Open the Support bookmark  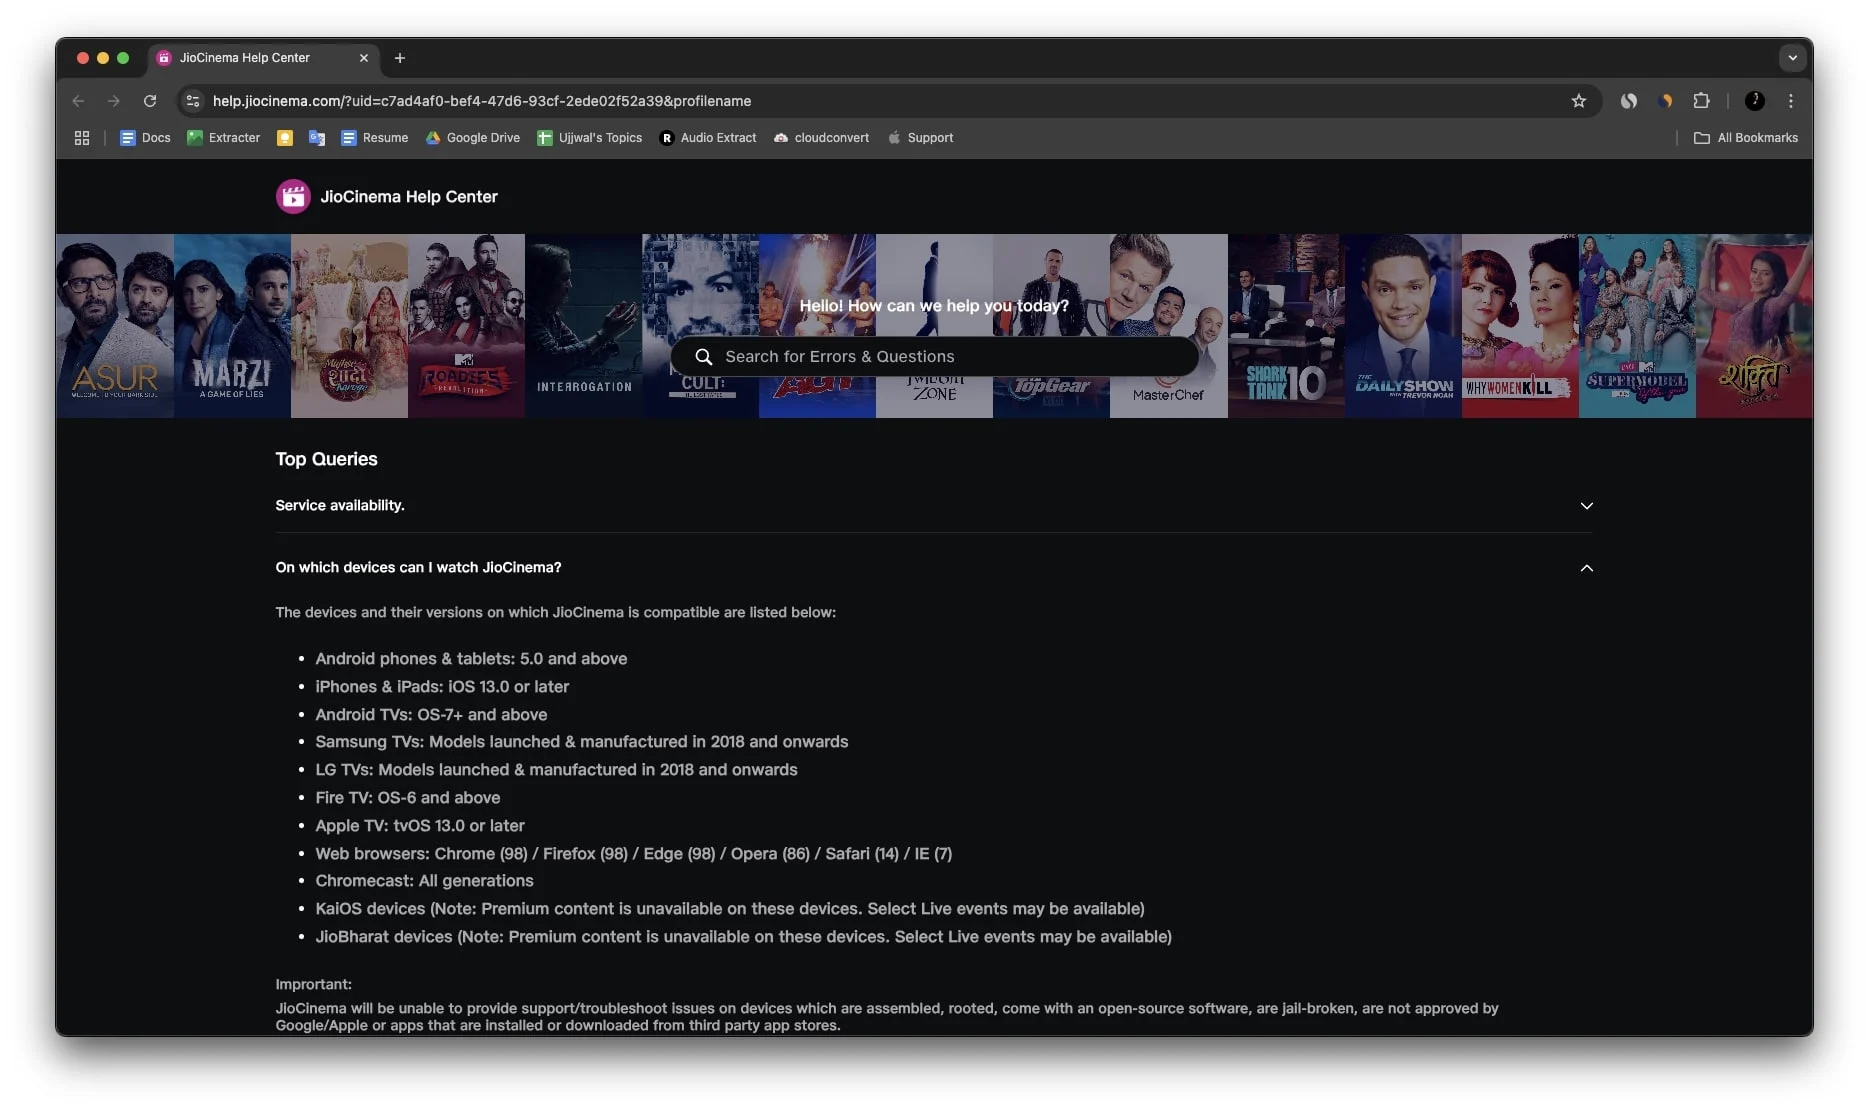pyautogui.click(x=920, y=138)
